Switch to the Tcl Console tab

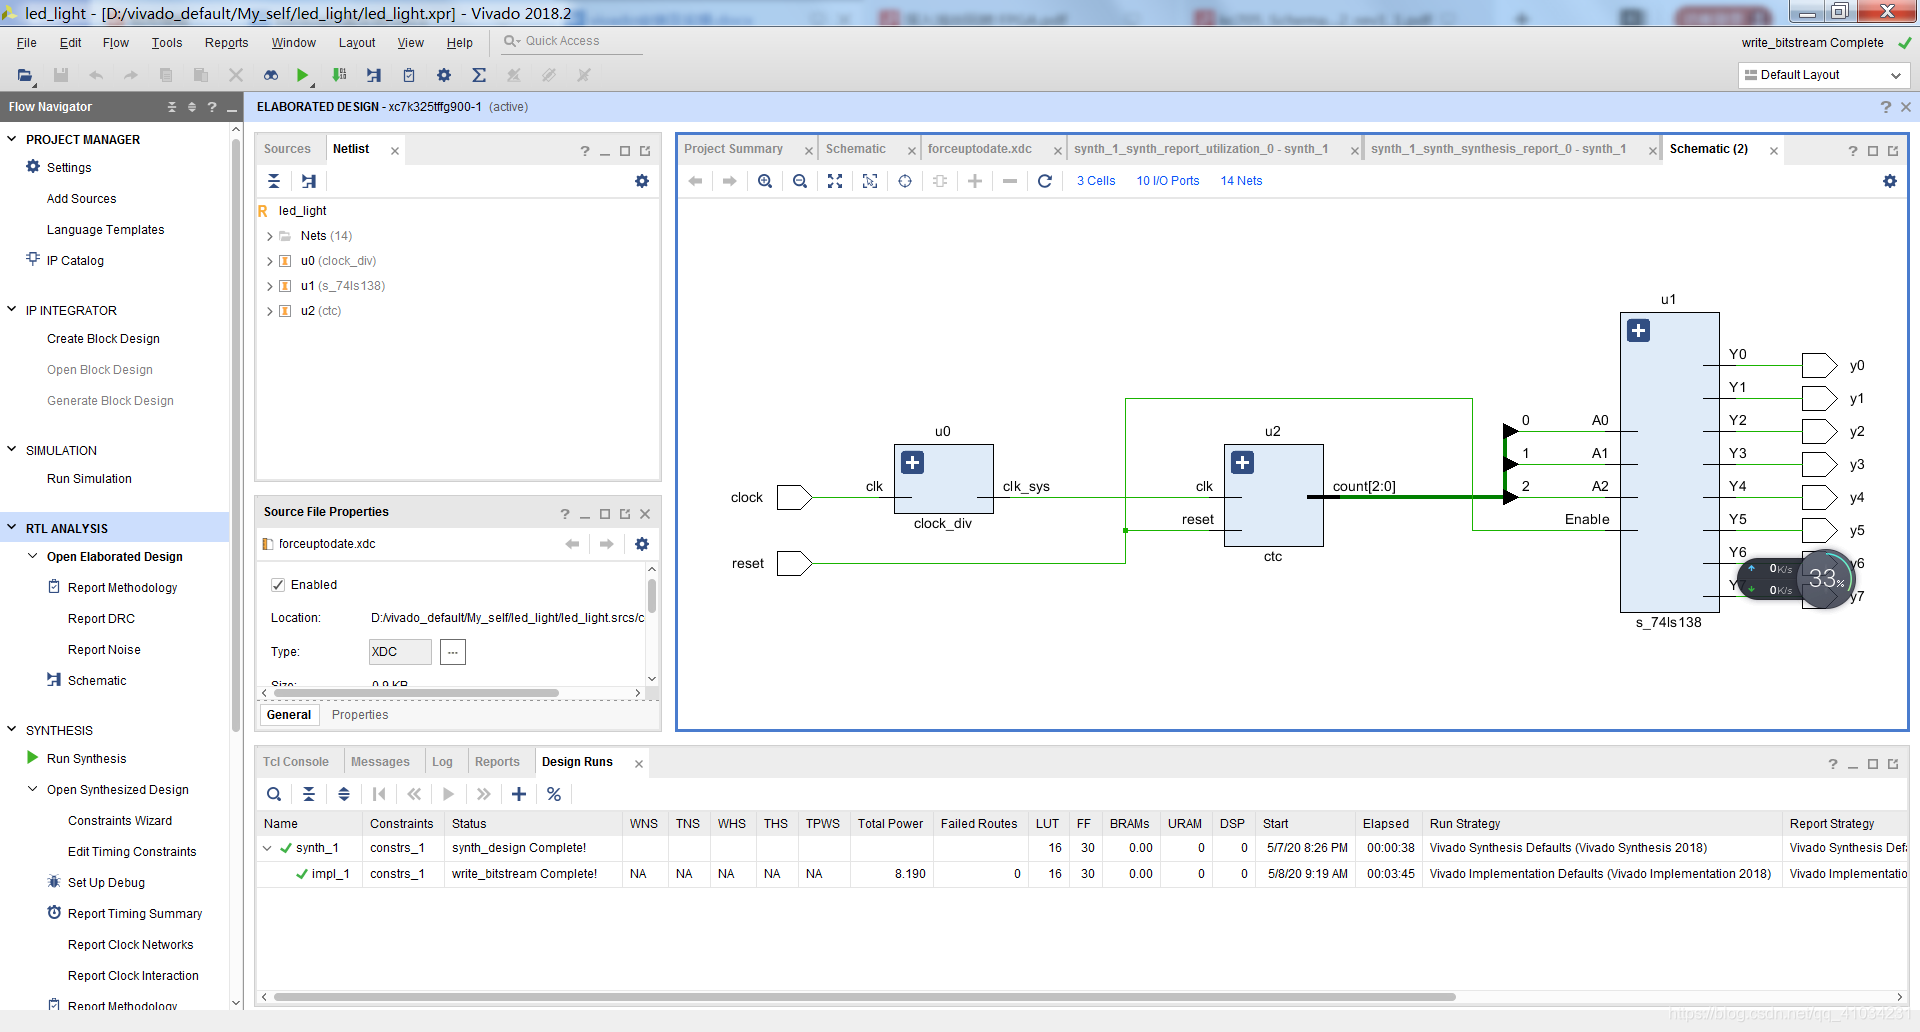[x=295, y=762]
